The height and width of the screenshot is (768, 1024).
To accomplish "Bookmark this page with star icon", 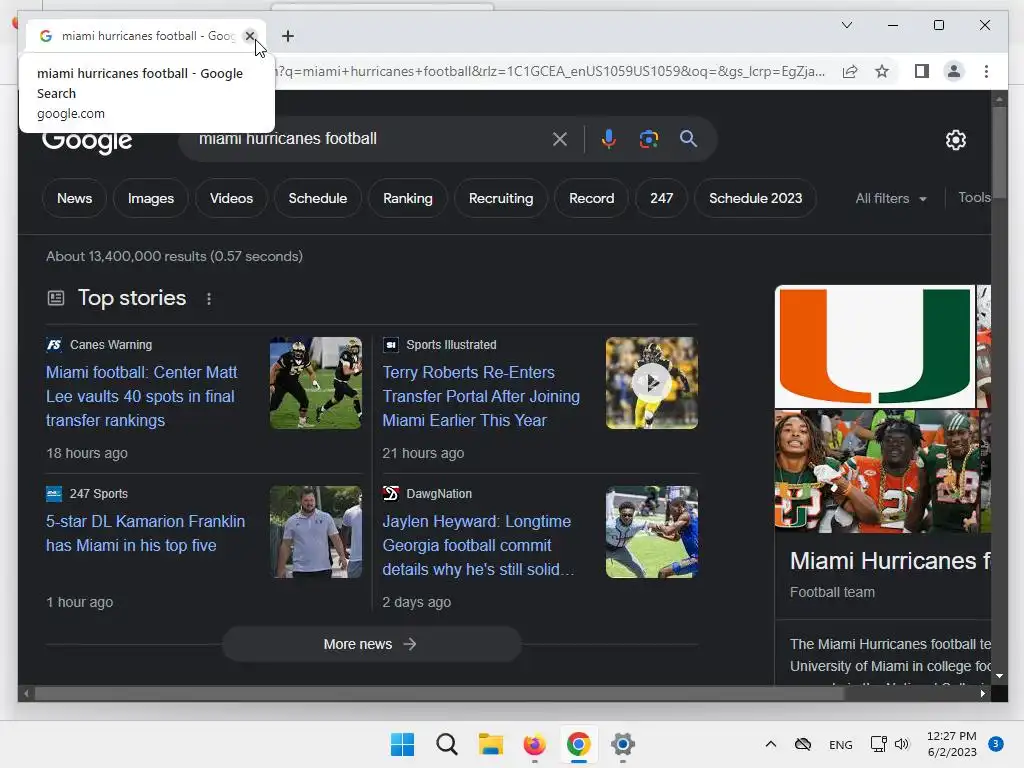I will [x=882, y=71].
